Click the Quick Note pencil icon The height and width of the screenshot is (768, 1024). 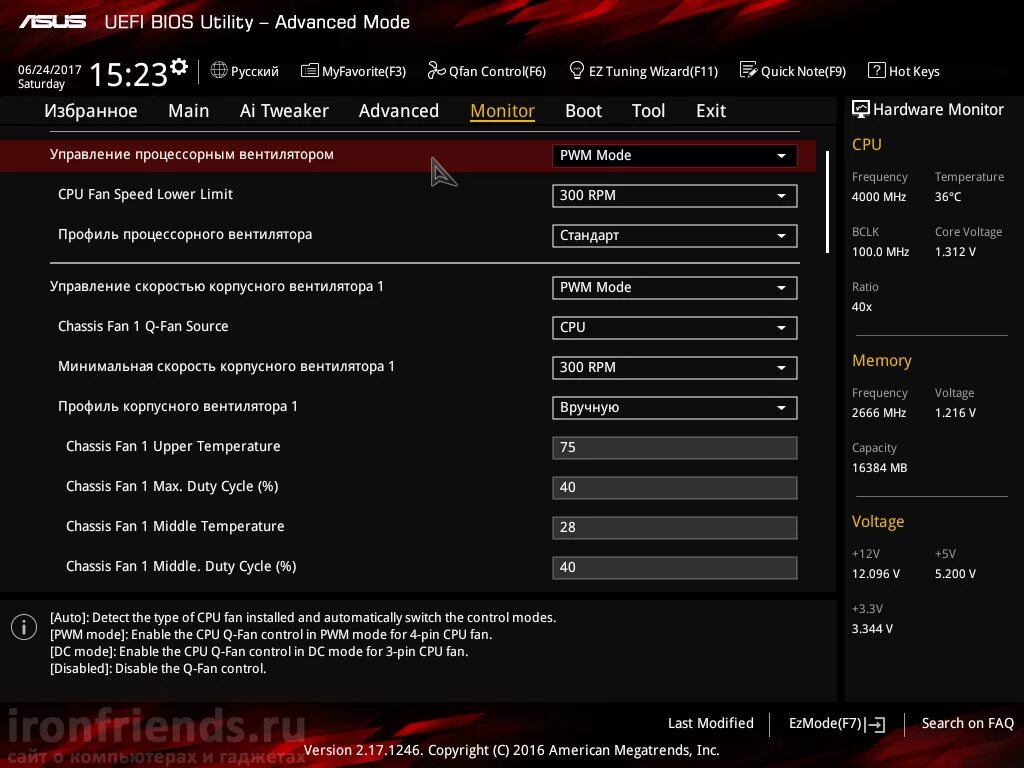pyautogui.click(x=748, y=70)
